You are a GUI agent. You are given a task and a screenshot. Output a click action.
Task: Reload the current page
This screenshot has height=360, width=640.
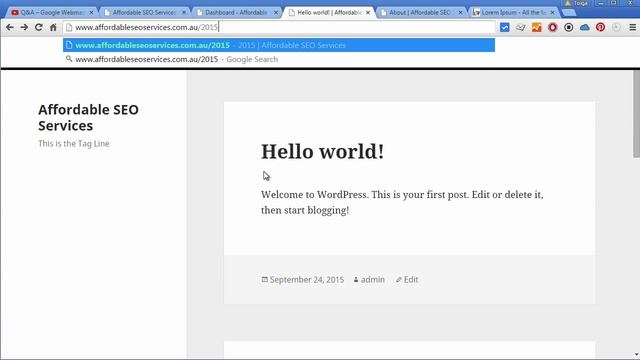coord(39,27)
